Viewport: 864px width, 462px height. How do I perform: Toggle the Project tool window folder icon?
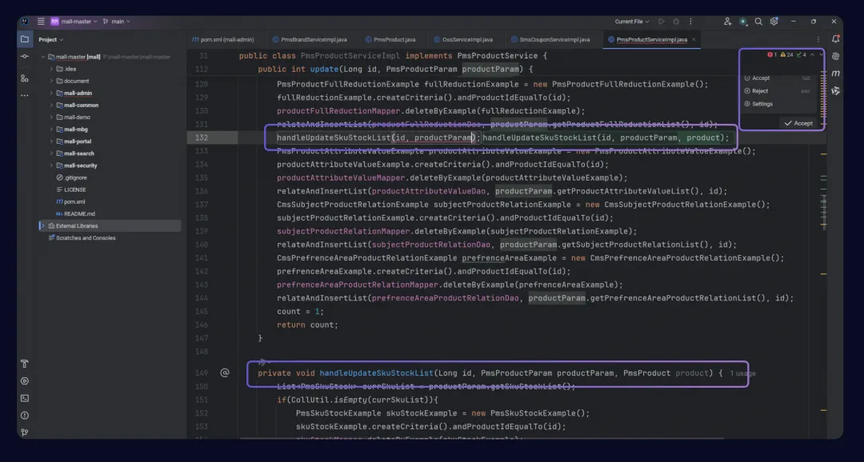point(24,39)
